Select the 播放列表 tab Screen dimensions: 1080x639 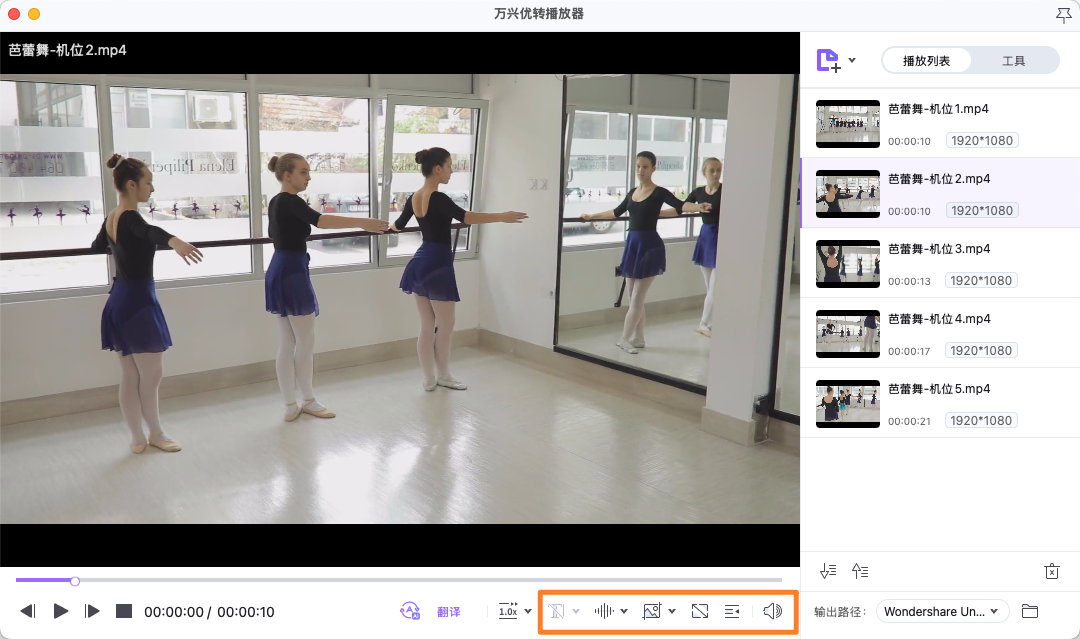[x=925, y=61]
